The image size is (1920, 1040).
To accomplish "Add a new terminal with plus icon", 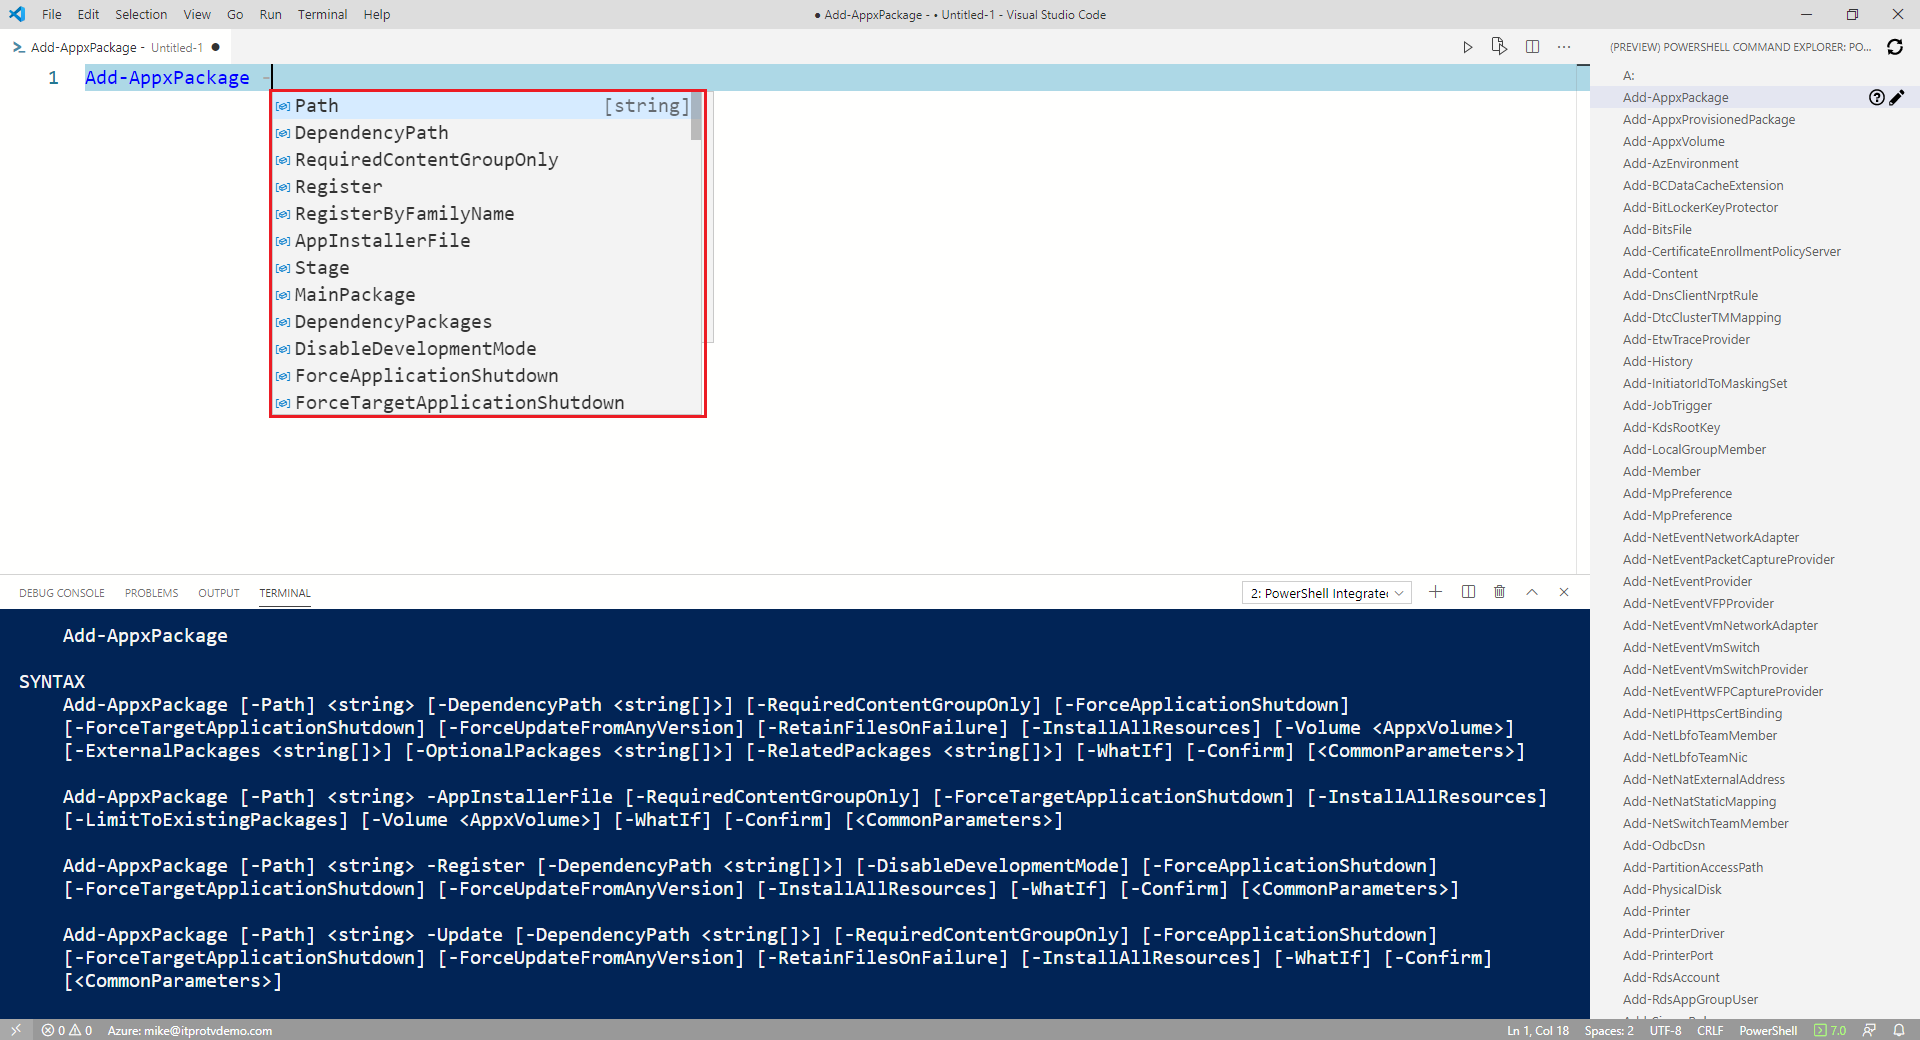I will click(1435, 592).
